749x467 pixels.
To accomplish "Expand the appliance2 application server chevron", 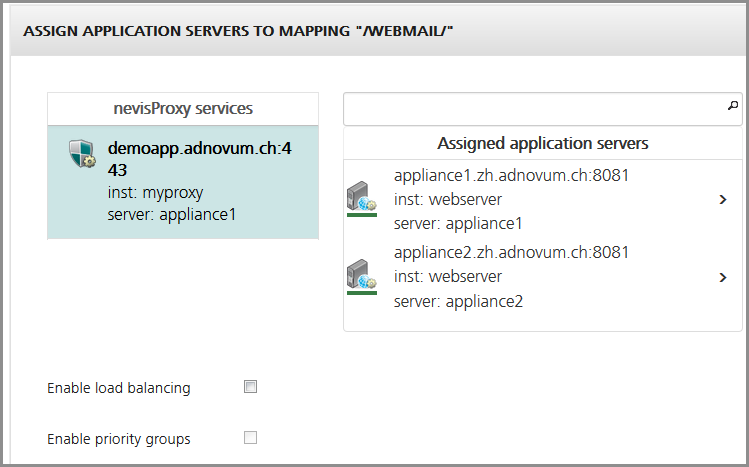I will click(x=723, y=277).
